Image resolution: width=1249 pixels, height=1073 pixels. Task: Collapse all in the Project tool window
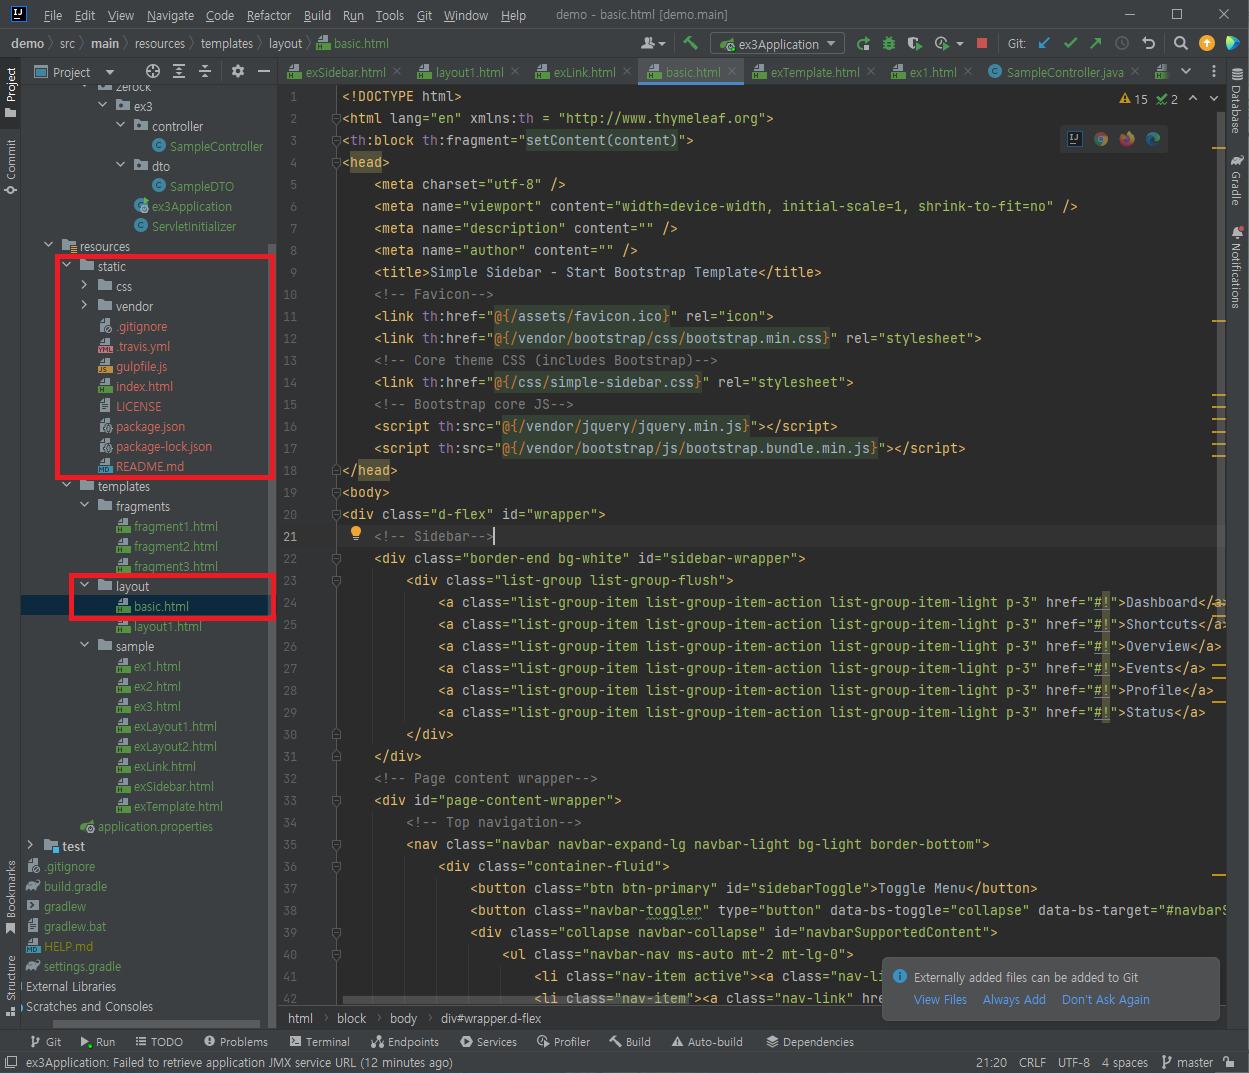click(x=204, y=71)
